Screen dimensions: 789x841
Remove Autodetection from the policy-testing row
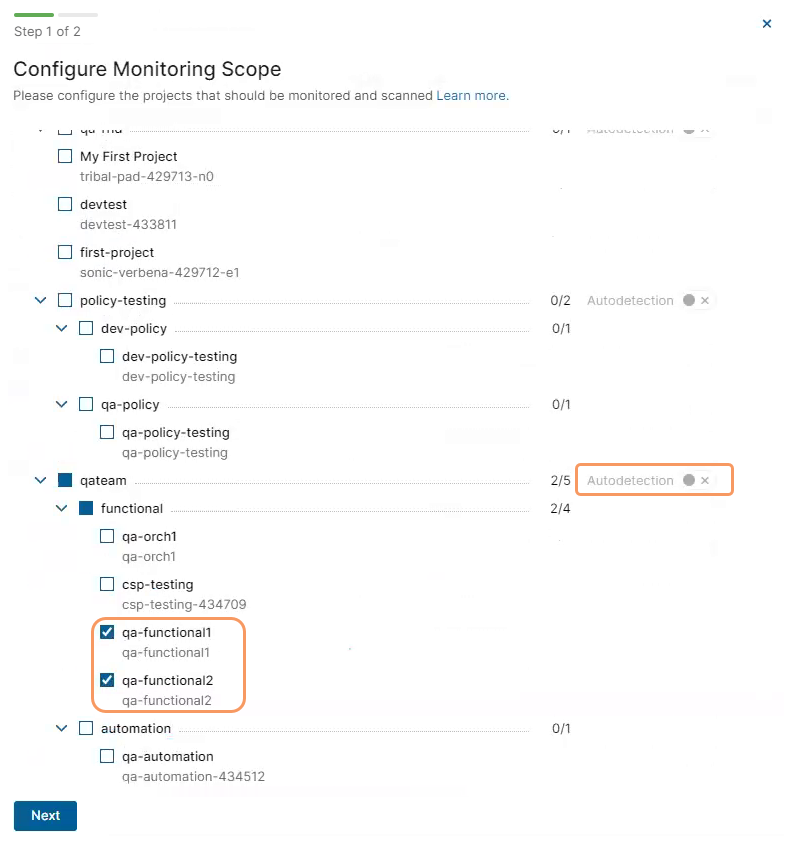[x=706, y=300]
